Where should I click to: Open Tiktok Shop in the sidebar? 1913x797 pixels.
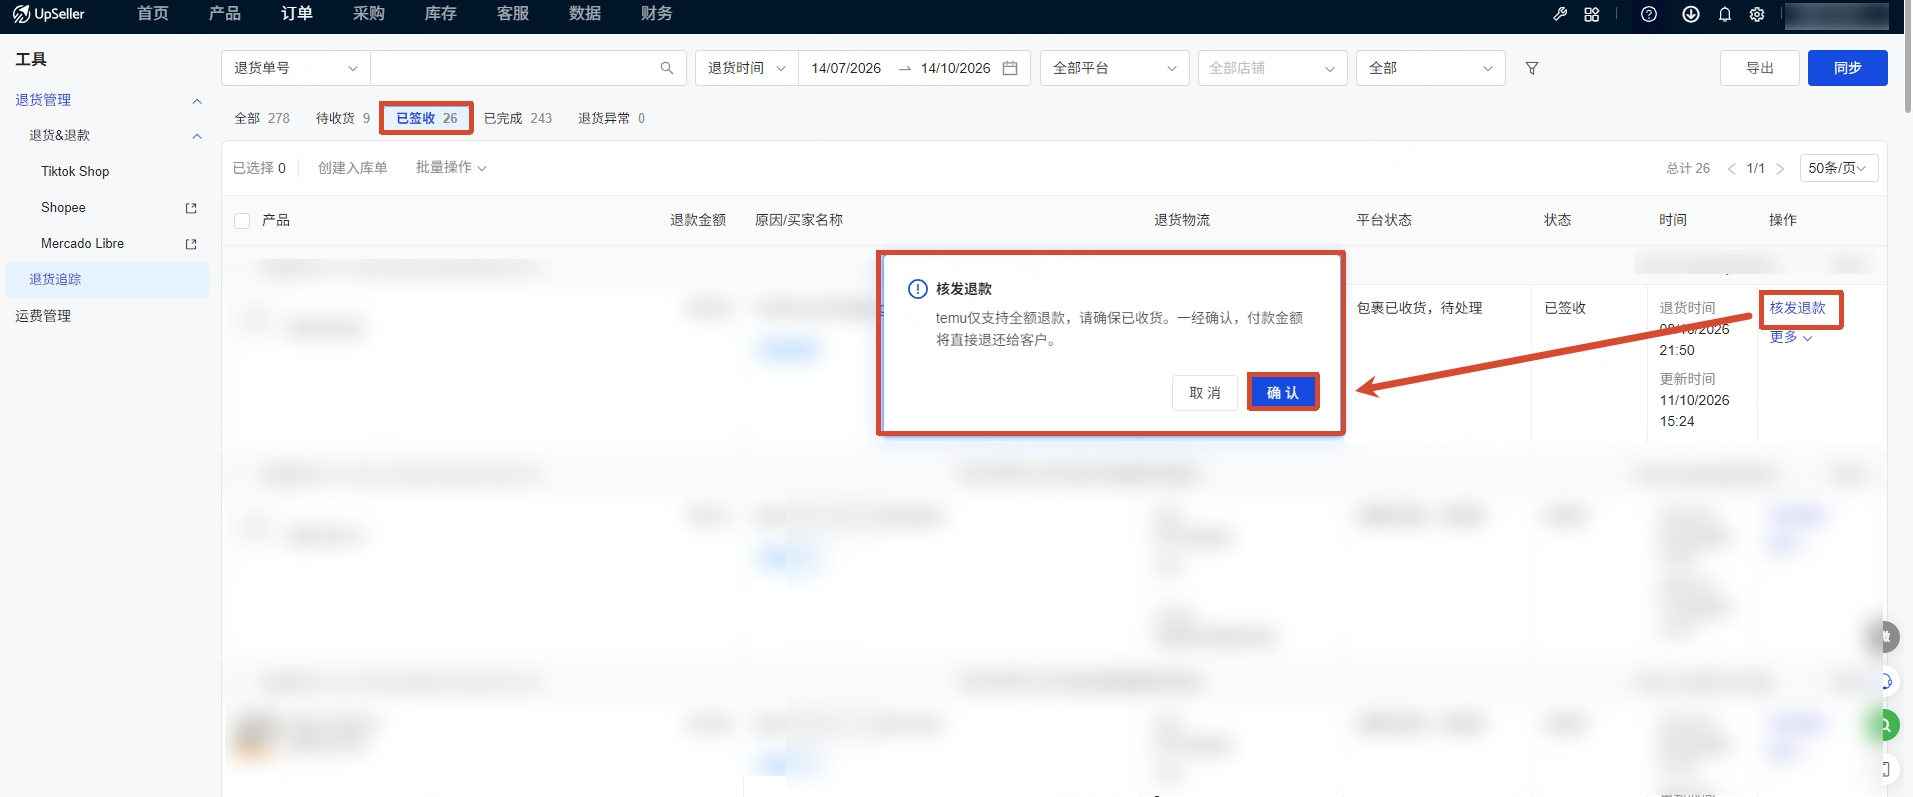75,172
